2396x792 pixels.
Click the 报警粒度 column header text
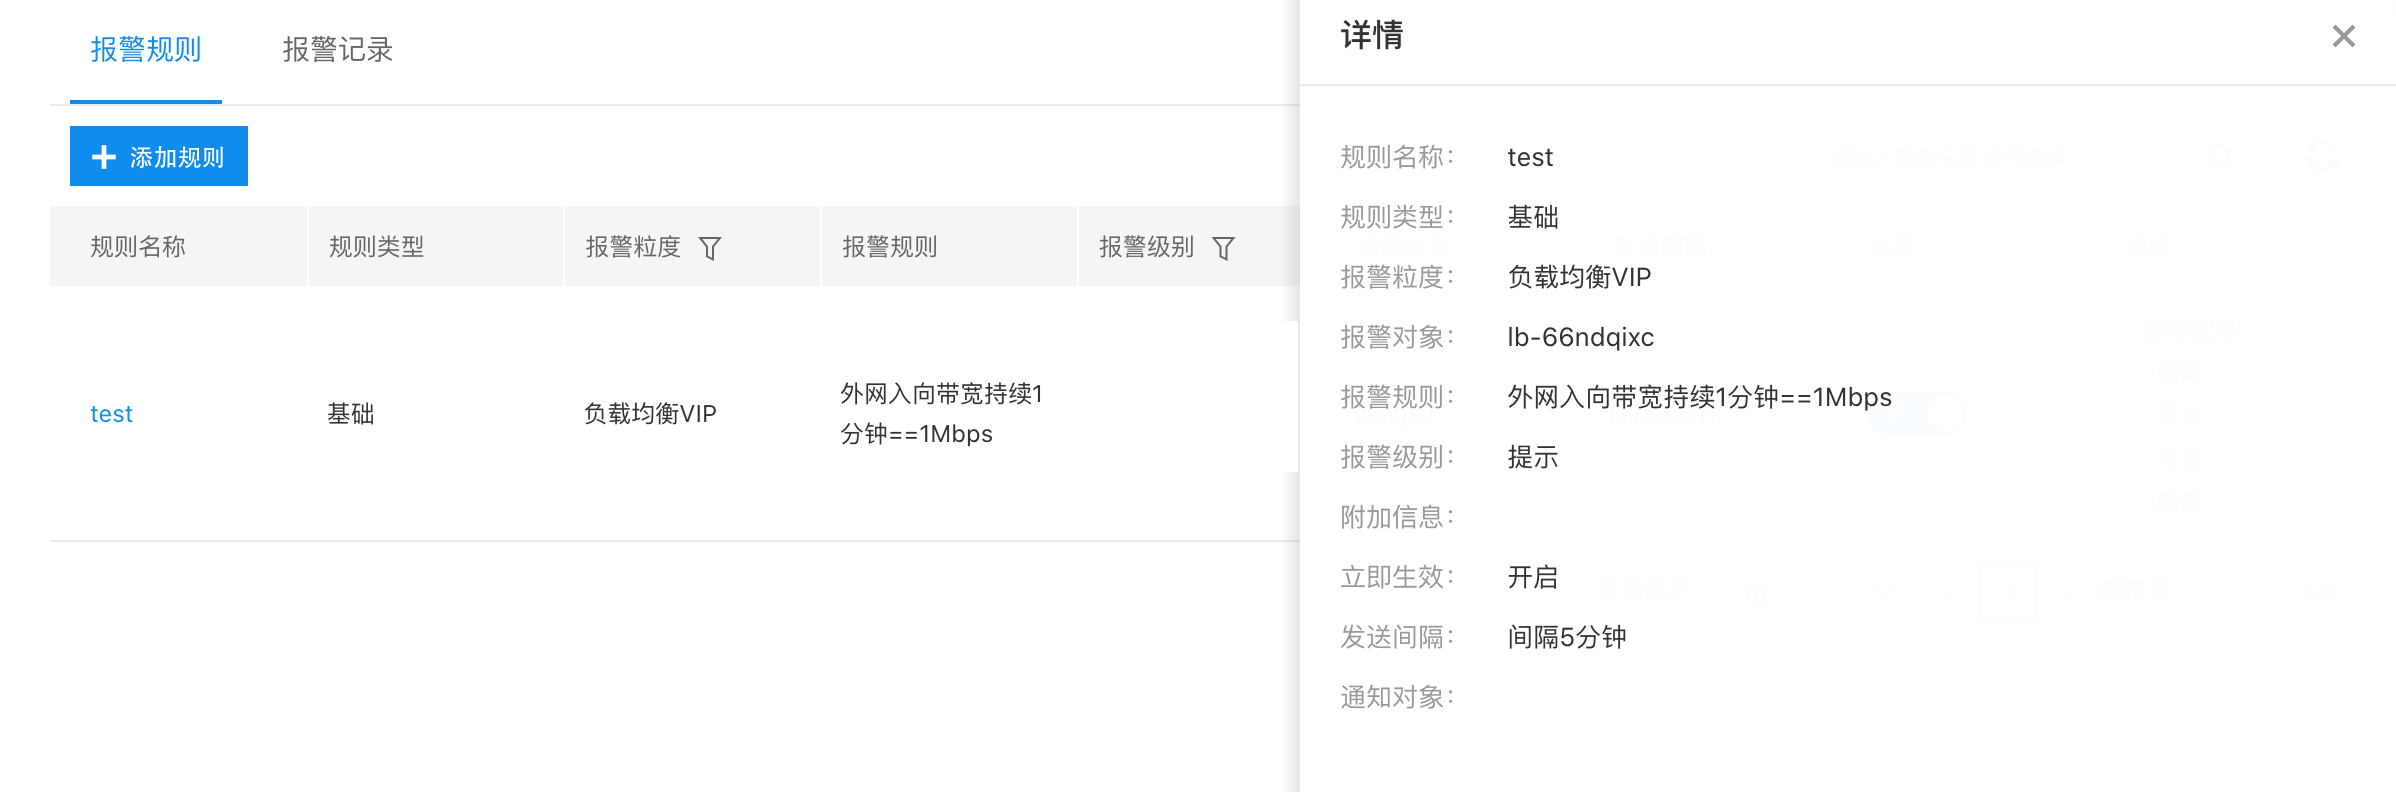(633, 247)
